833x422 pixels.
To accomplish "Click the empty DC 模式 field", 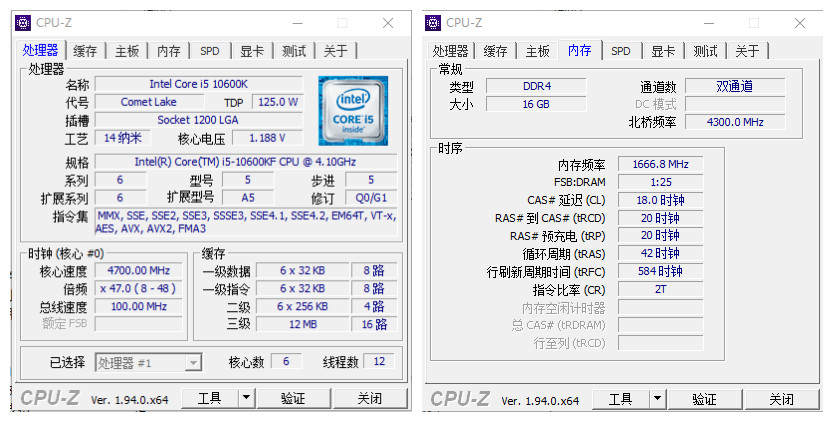I will tap(735, 104).
